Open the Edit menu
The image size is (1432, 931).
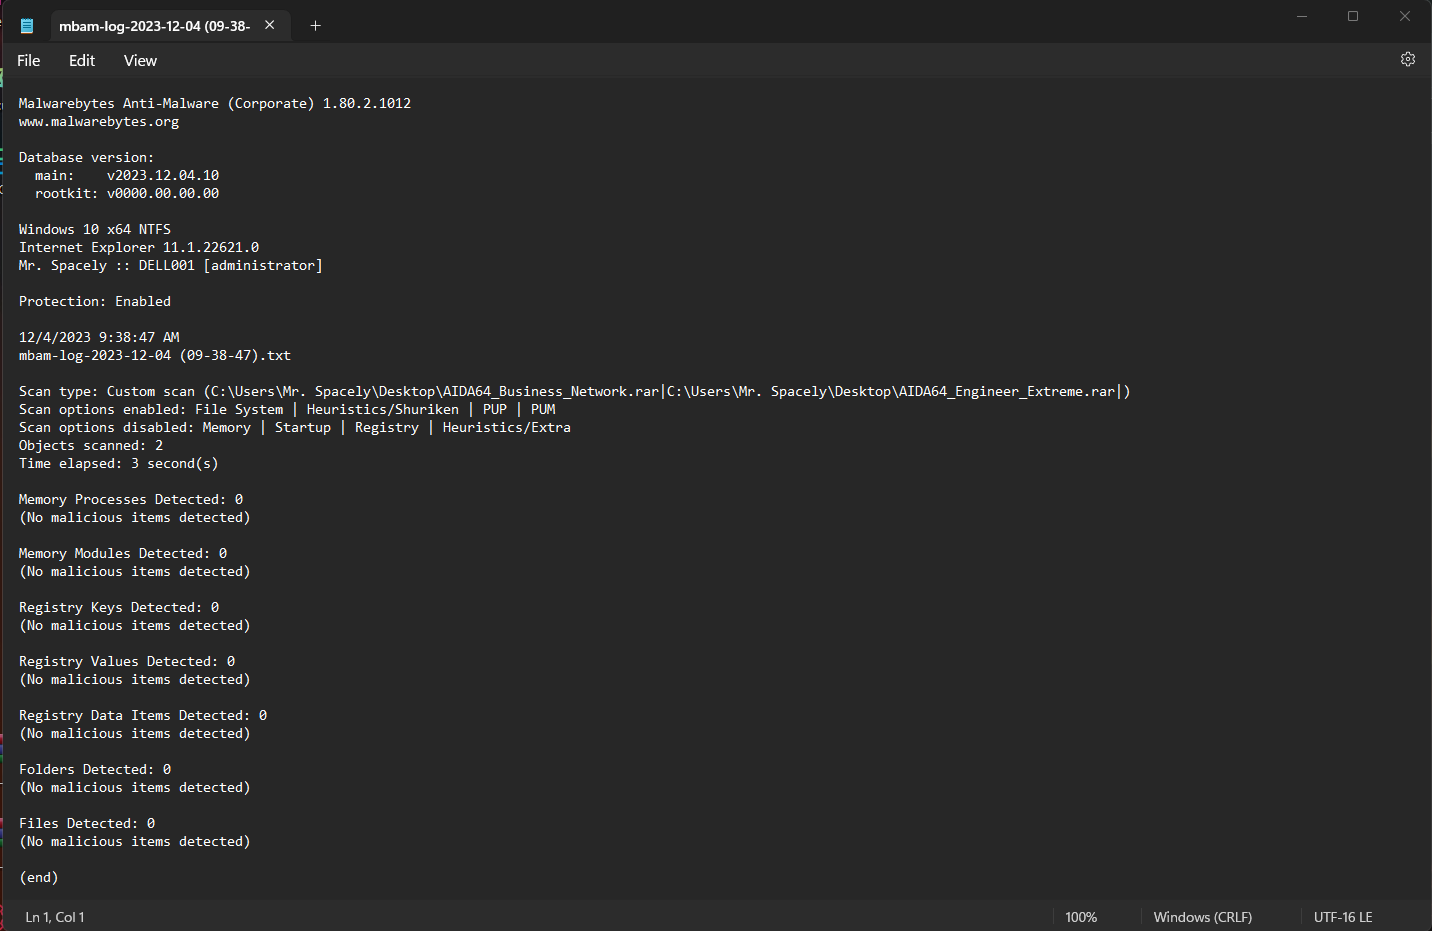pyautogui.click(x=82, y=61)
